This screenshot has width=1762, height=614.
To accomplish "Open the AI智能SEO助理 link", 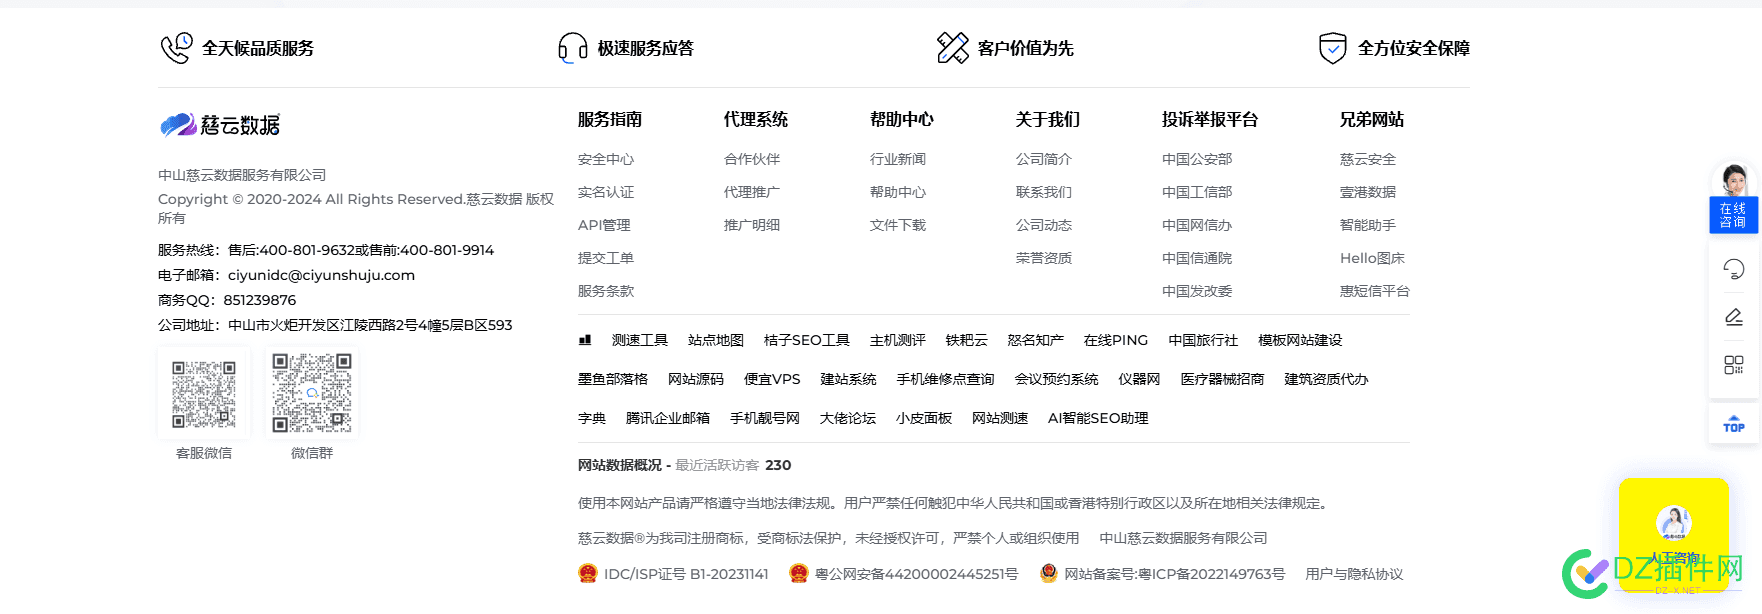I will (x=1098, y=418).
